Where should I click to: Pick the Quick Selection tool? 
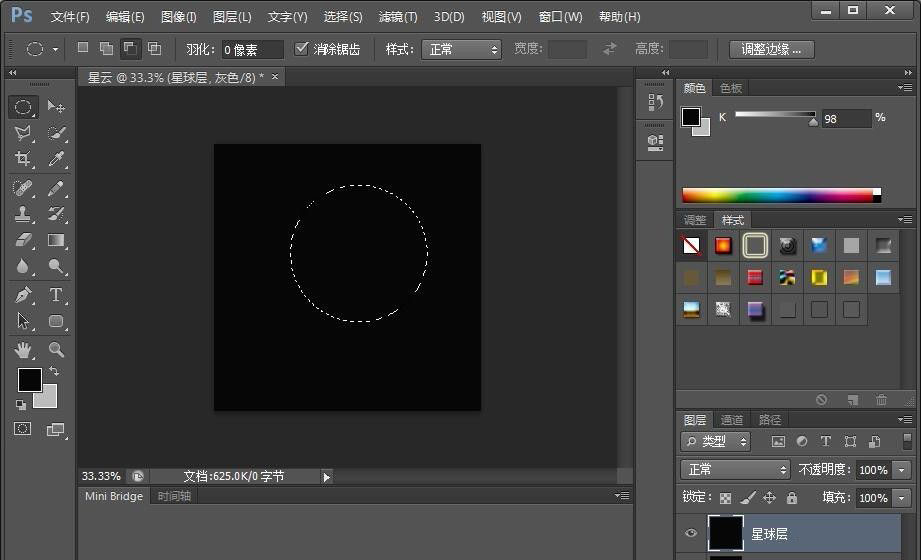coord(56,133)
